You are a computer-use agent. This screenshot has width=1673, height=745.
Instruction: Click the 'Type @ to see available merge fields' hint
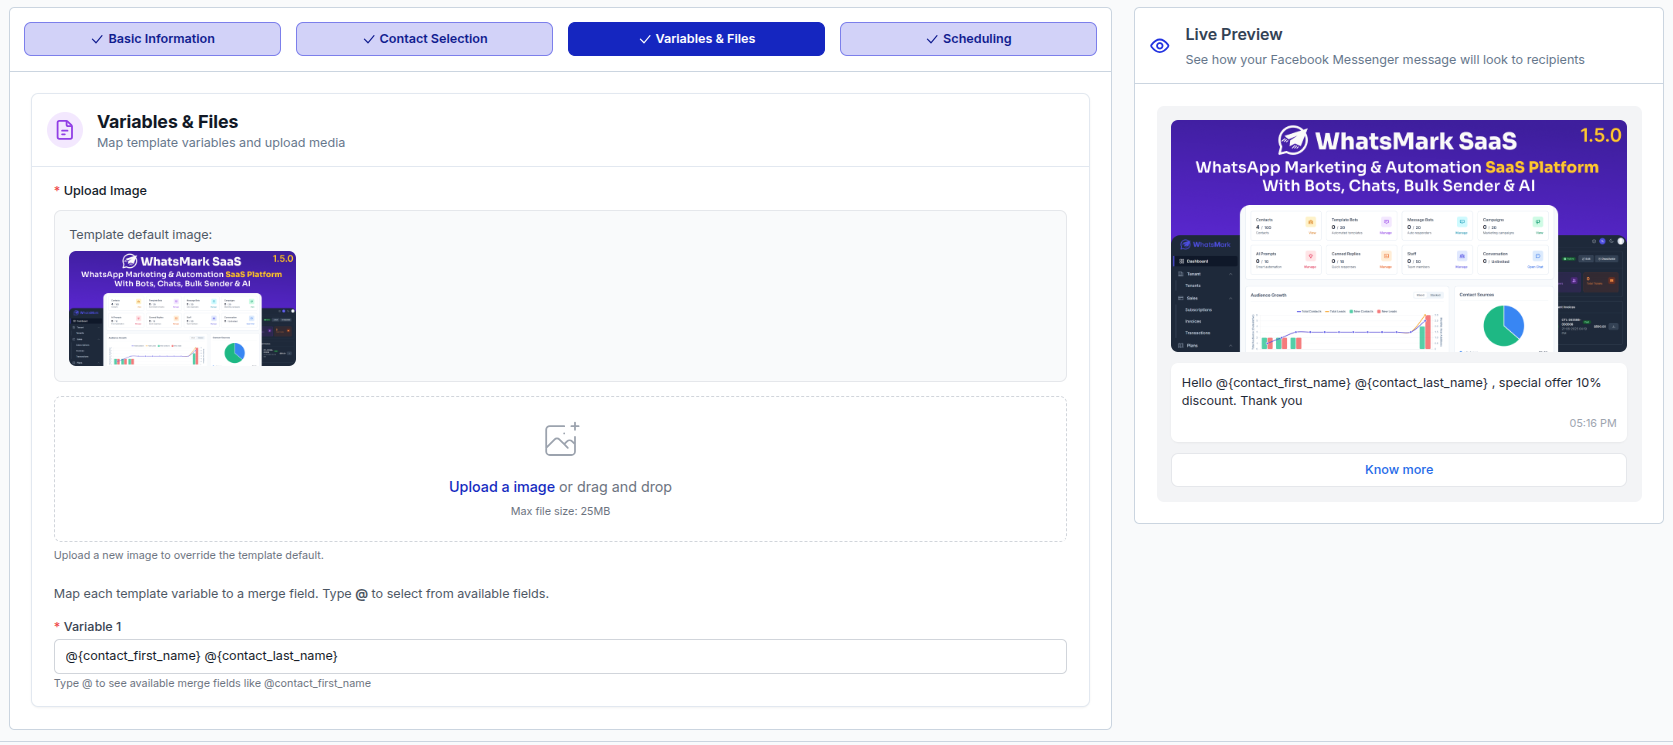212,684
